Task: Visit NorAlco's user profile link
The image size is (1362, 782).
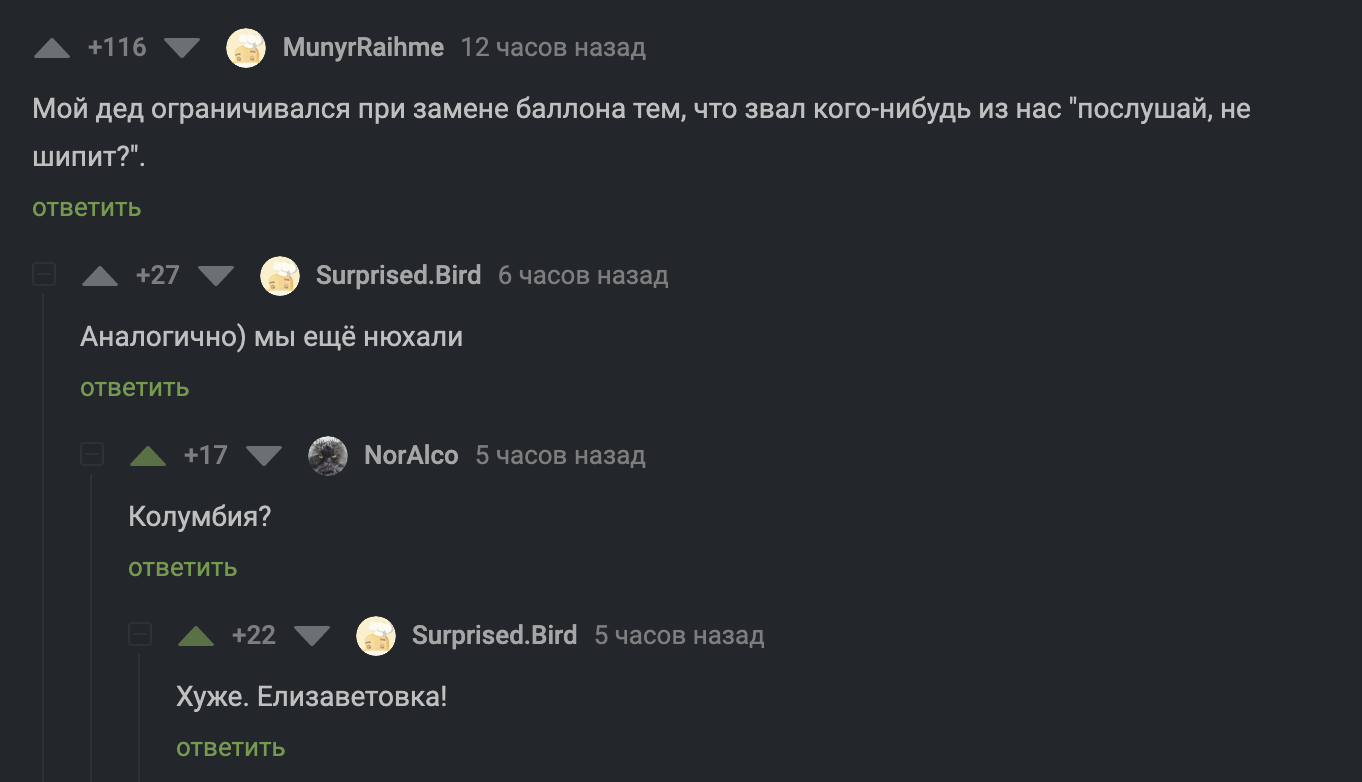Action: tap(411, 456)
